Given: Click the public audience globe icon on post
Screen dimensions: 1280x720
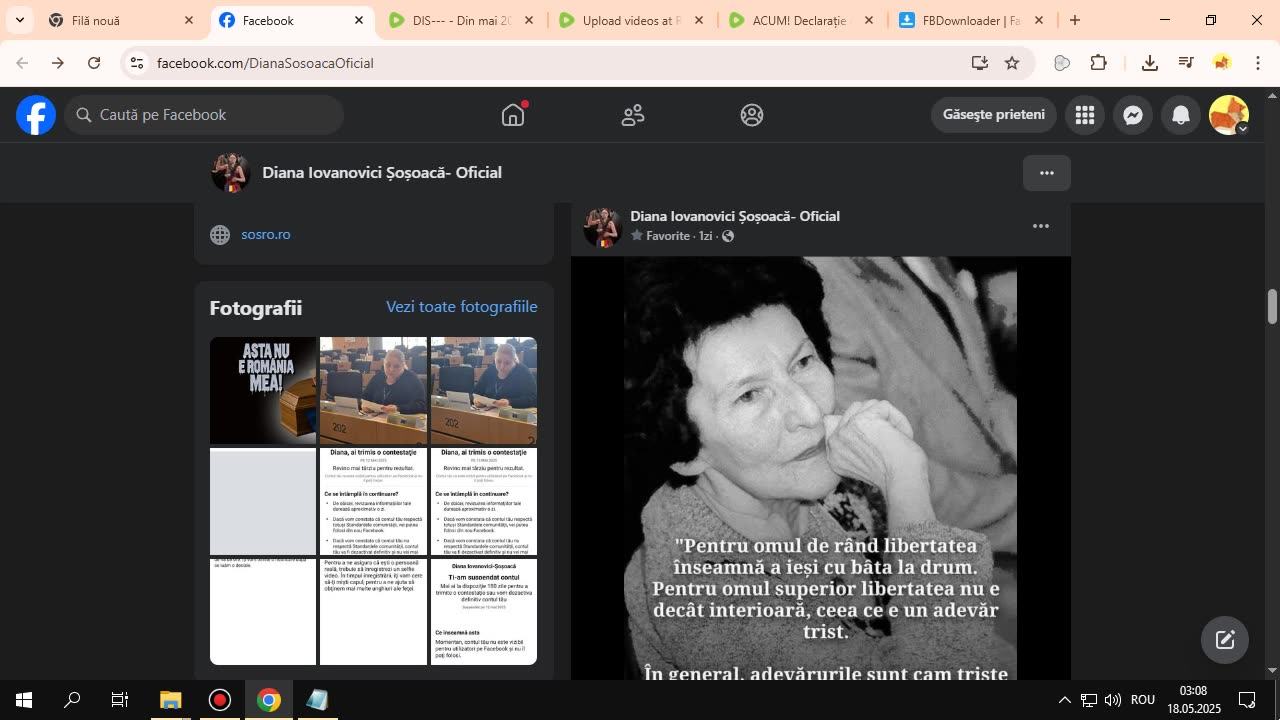Looking at the screenshot, I should 728,236.
